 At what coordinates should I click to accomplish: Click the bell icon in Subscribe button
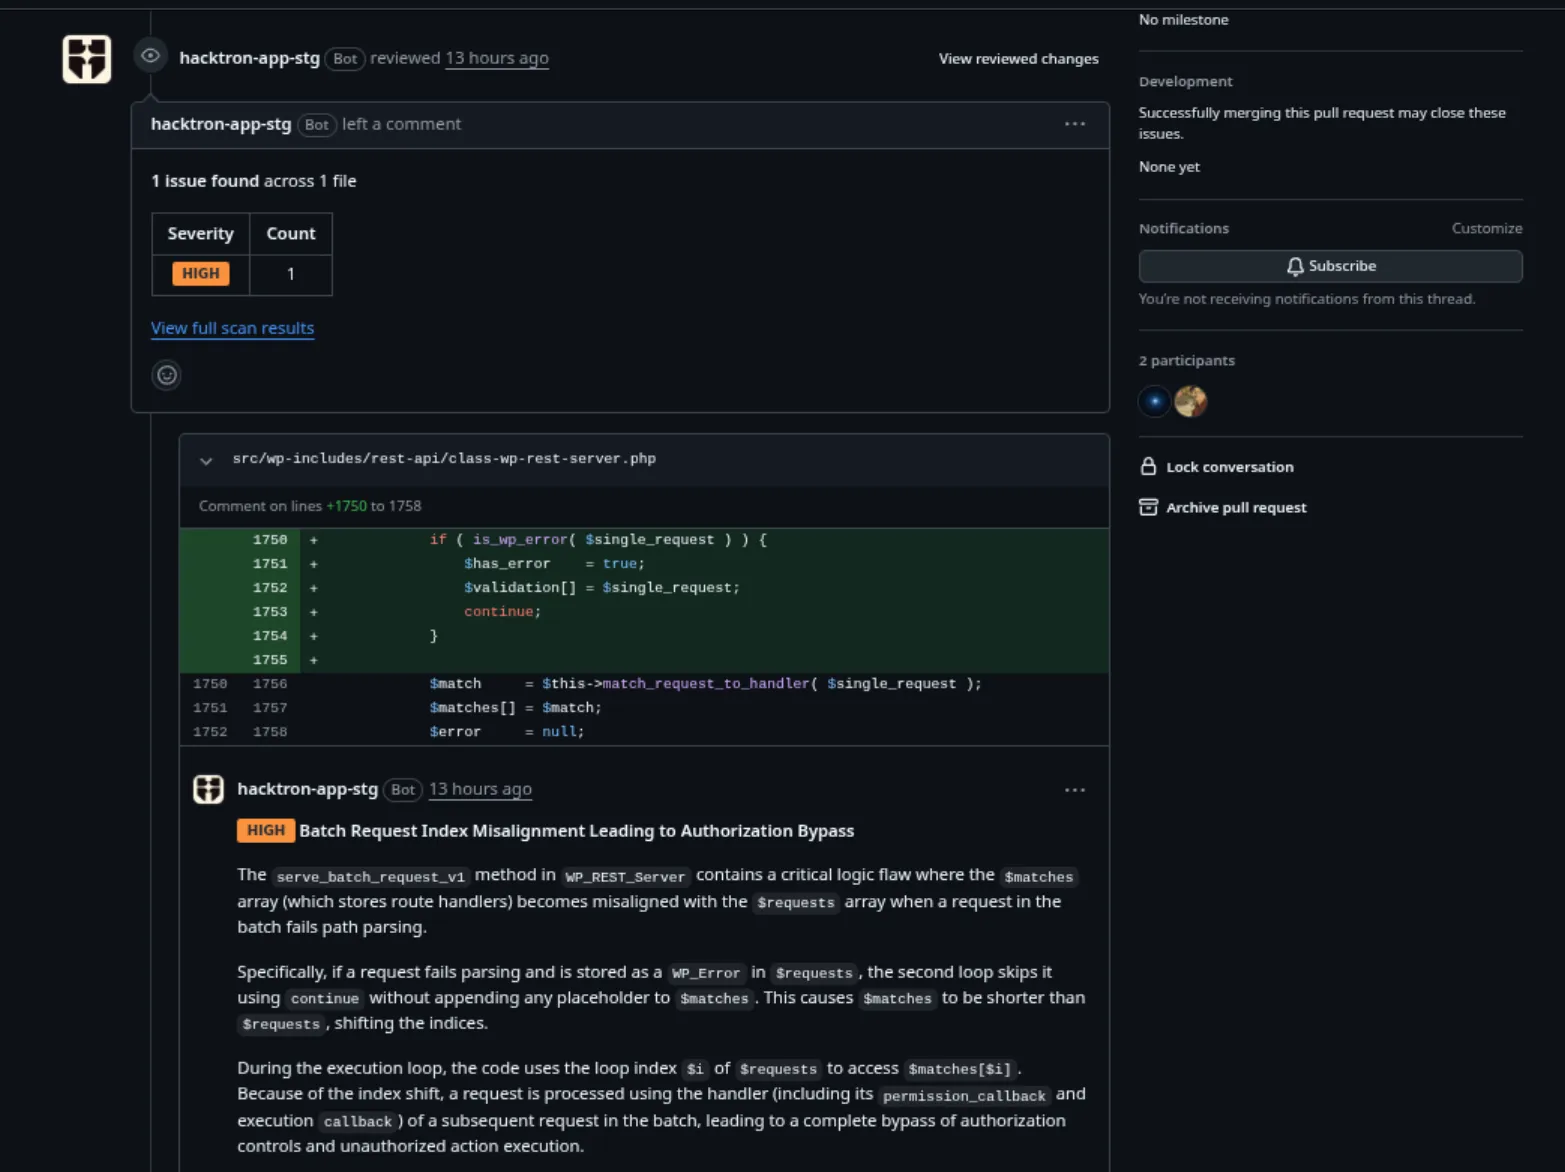click(1295, 266)
